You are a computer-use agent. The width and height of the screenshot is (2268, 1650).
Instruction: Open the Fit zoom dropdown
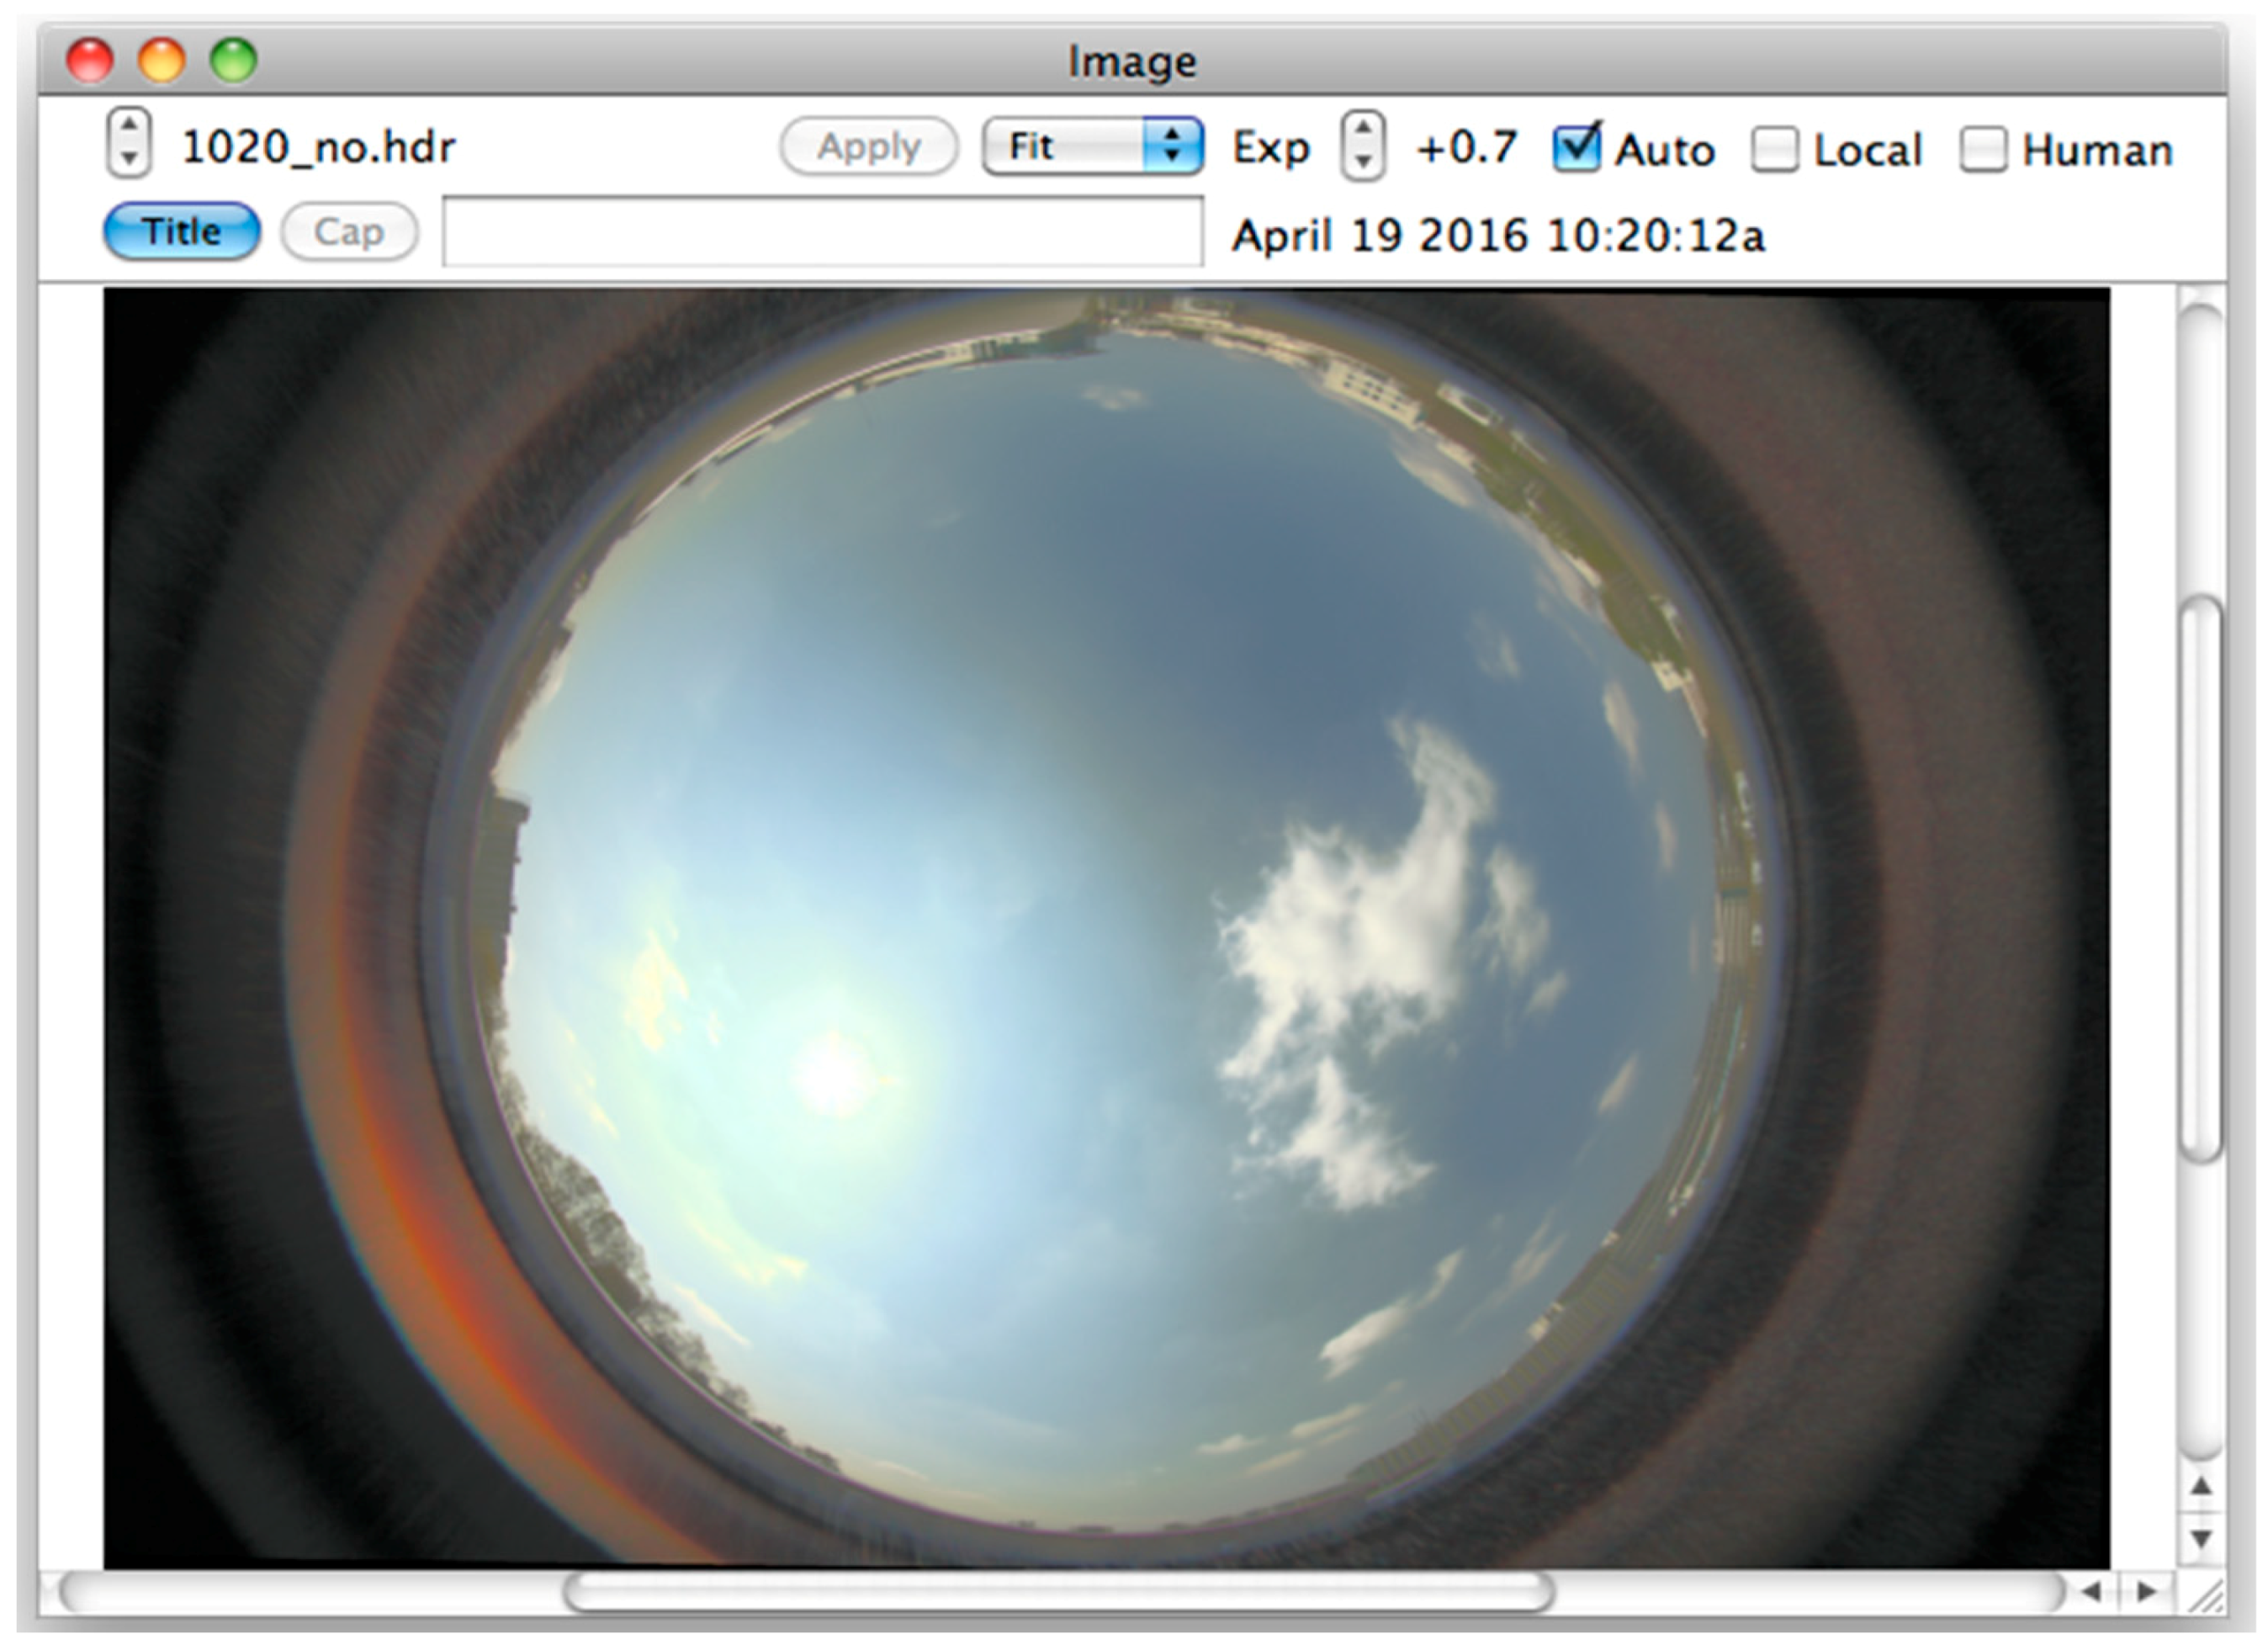(1092, 147)
